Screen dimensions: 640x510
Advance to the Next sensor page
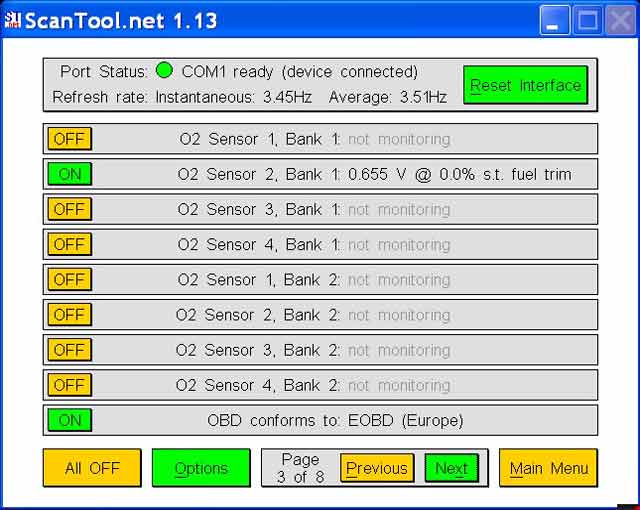451,468
